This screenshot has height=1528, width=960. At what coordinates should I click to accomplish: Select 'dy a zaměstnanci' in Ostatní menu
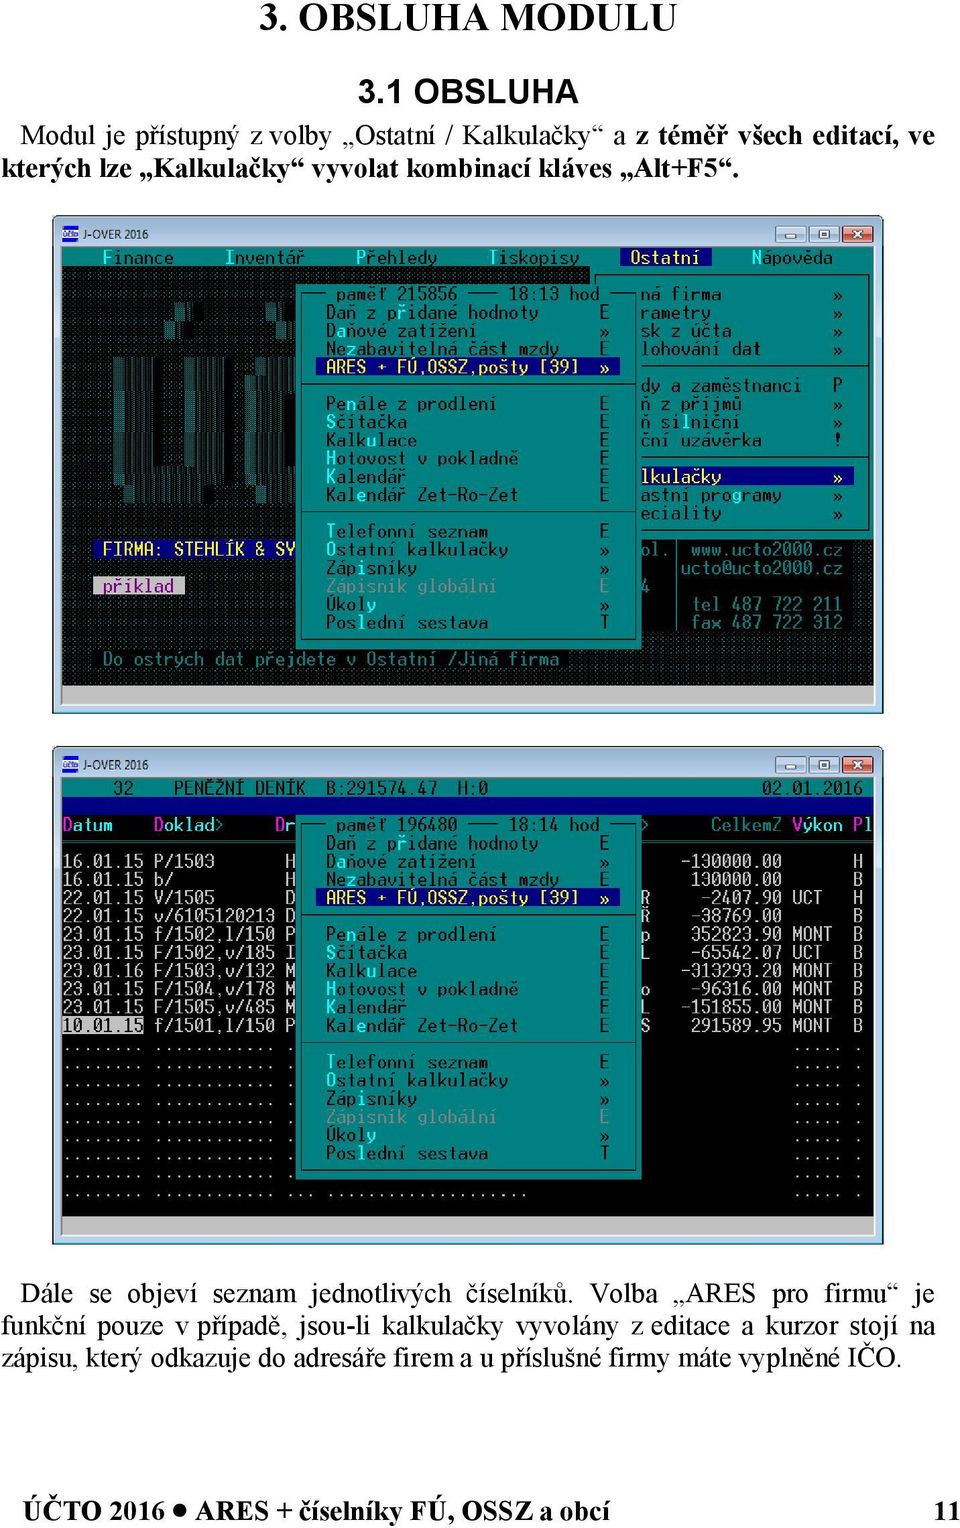pyautogui.click(x=721, y=386)
